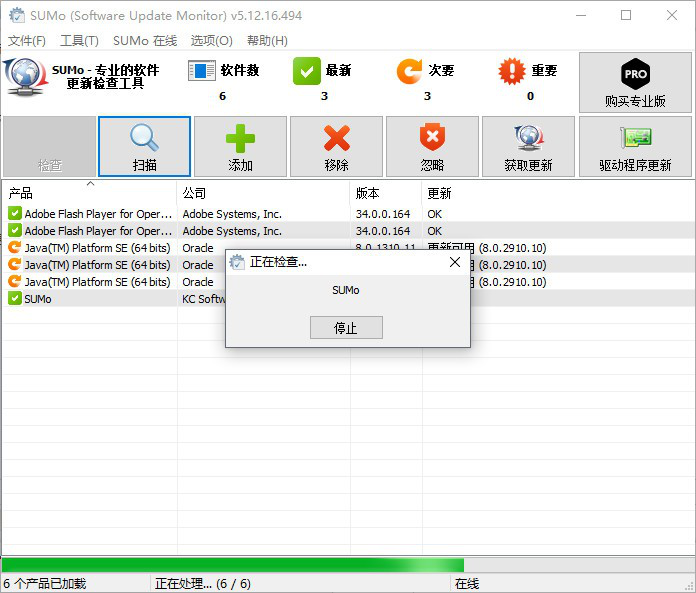Click the 重要 count value 0
Viewport: 696px width, 593px height.
(530, 96)
